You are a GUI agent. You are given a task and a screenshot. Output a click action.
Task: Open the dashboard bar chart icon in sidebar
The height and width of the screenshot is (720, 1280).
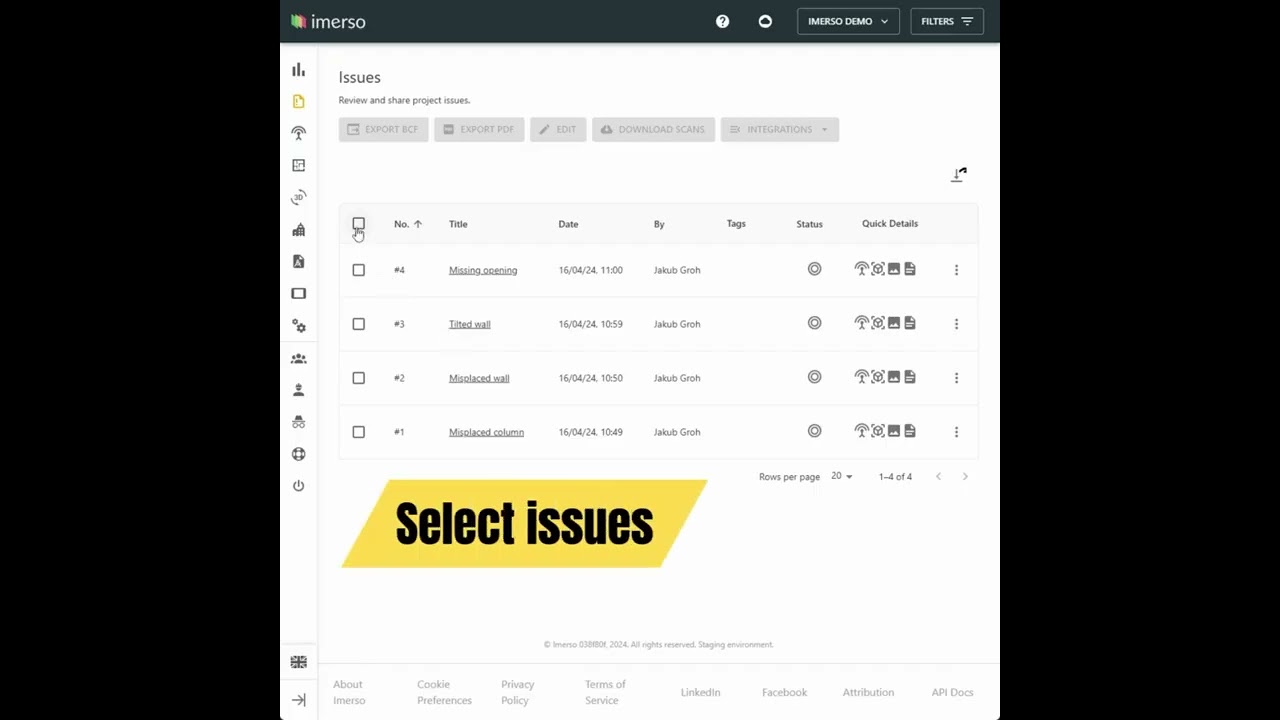click(298, 70)
